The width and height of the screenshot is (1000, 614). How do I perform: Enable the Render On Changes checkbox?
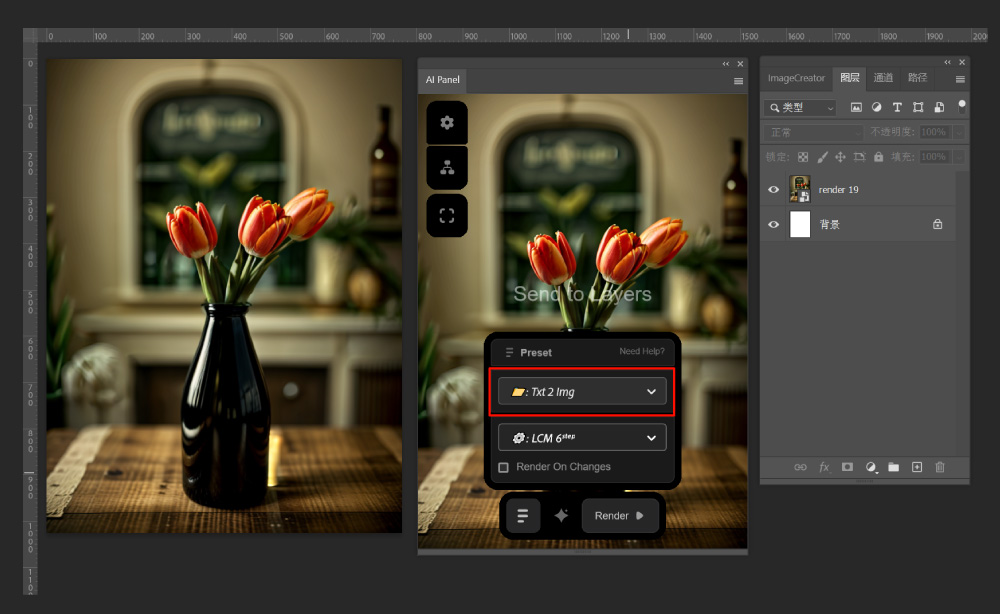504,467
